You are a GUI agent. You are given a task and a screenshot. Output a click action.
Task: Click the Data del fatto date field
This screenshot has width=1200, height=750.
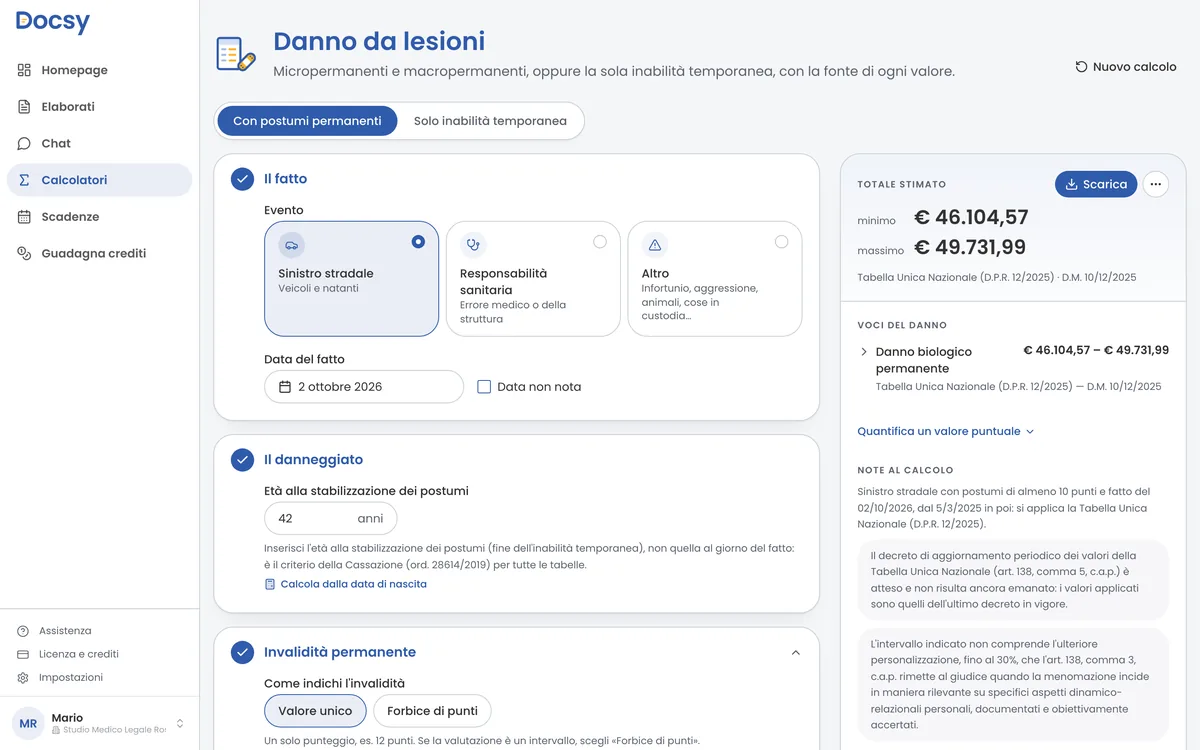pyautogui.click(x=364, y=387)
